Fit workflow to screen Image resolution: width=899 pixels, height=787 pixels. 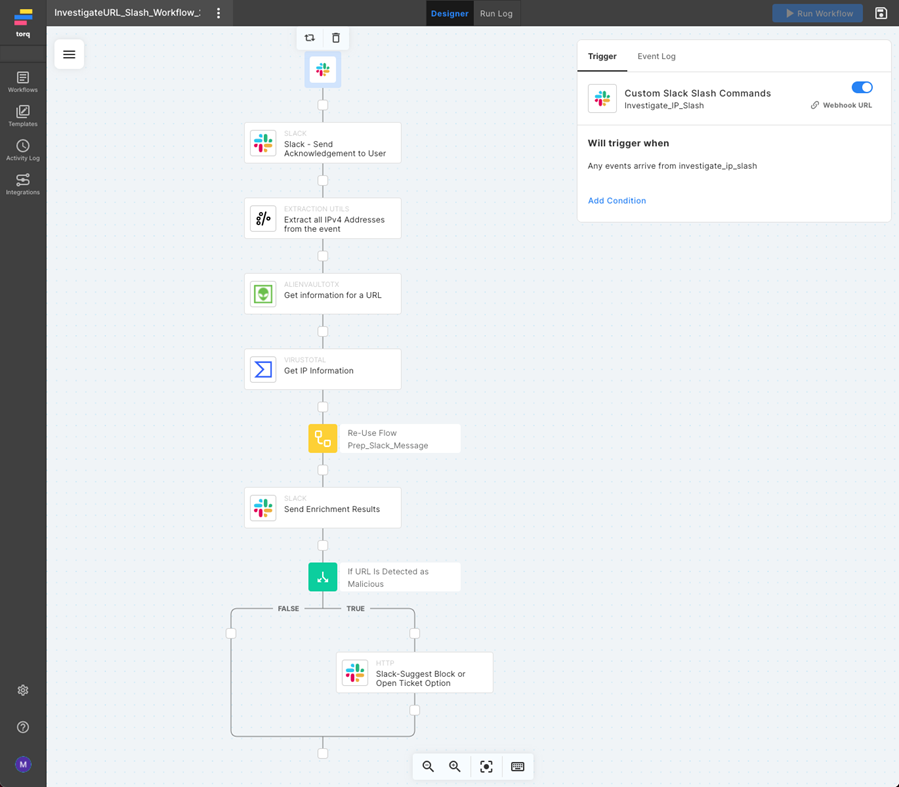pyautogui.click(x=486, y=766)
